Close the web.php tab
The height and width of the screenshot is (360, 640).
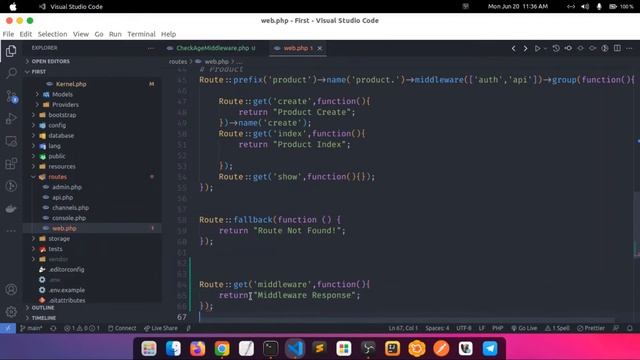coord(320,48)
